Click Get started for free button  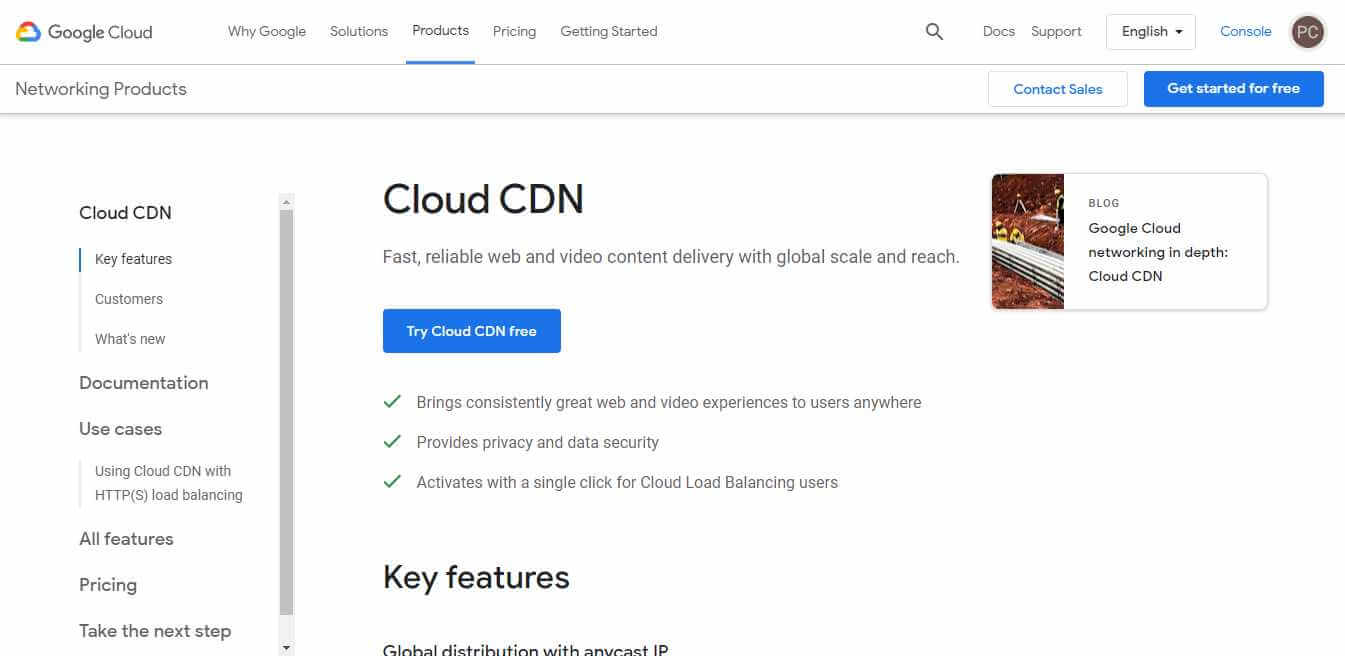click(1234, 88)
